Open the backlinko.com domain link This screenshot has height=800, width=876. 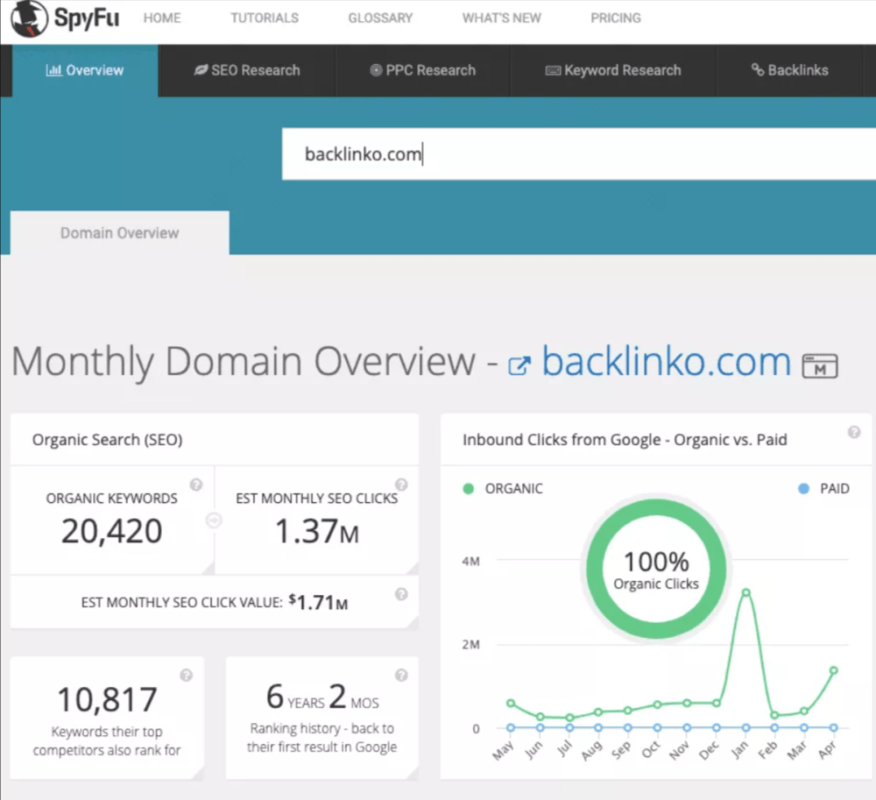click(x=666, y=362)
